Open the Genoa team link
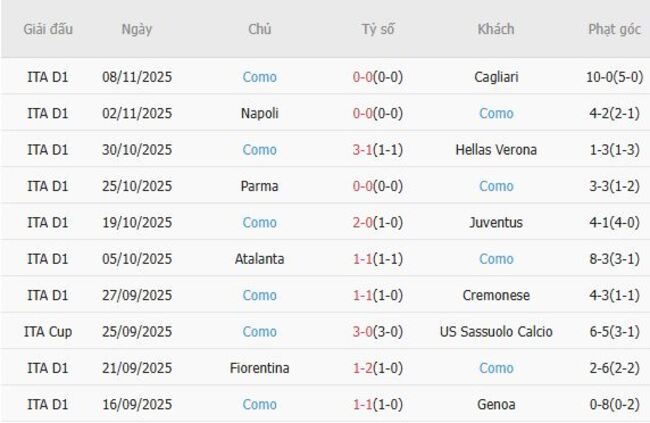This screenshot has height=423, width=650. click(496, 404)
